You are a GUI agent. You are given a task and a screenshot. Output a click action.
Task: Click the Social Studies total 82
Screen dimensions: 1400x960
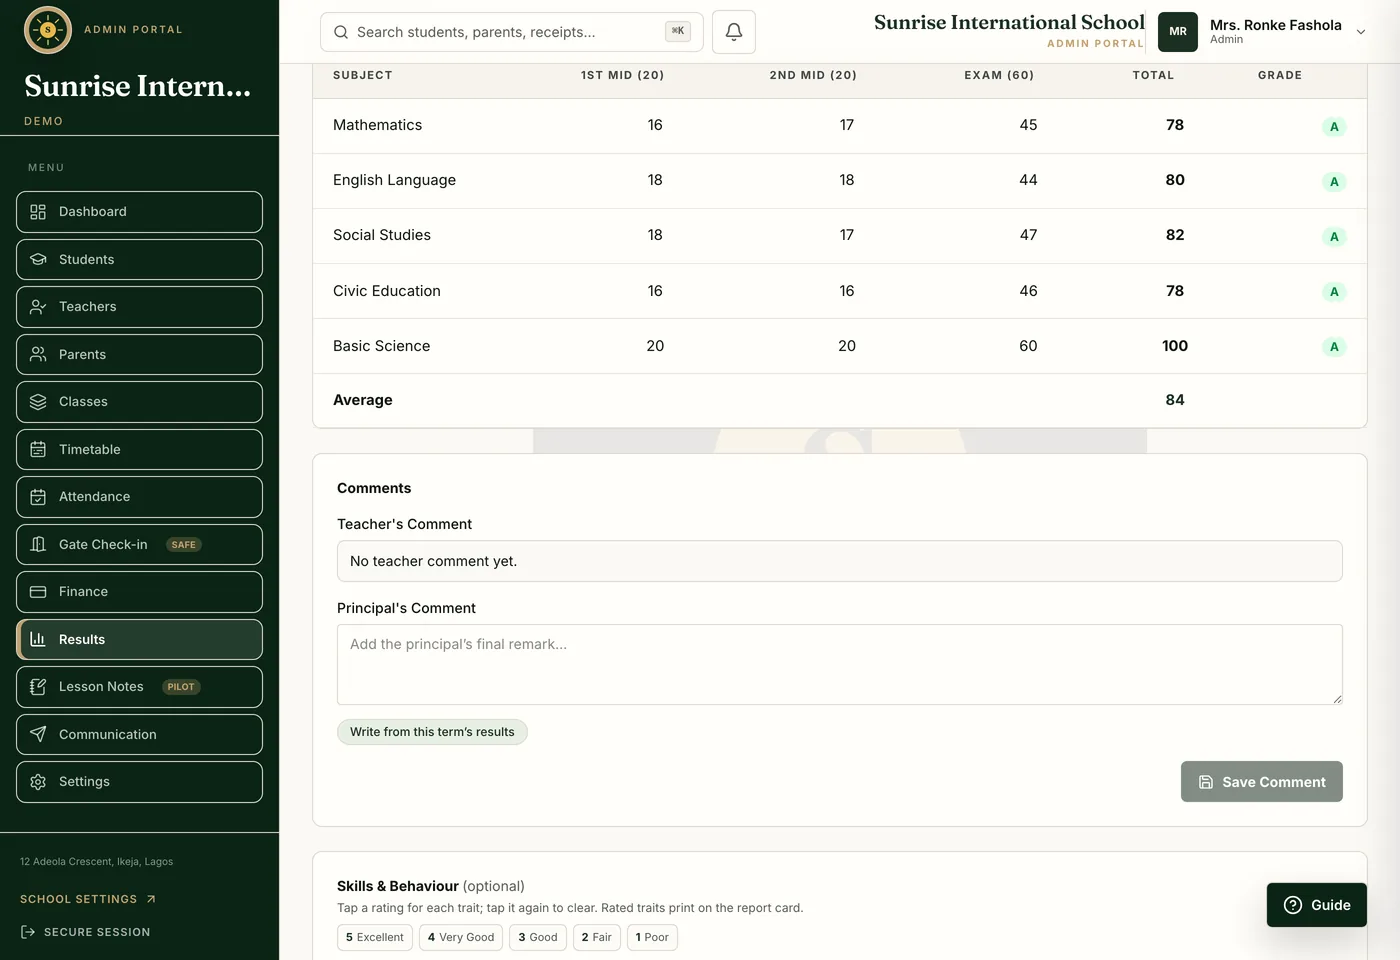pos(1175,235)
